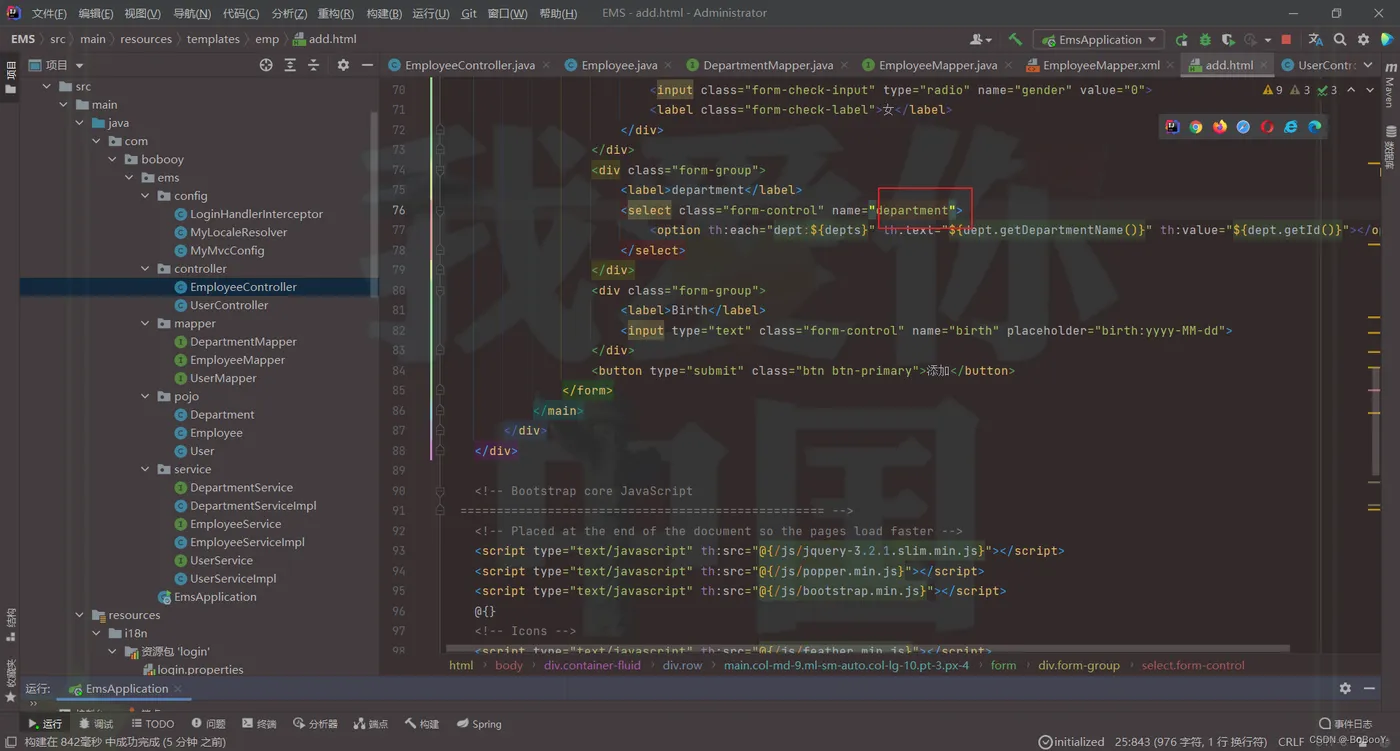Collapse the src folder in project tree
Viewport: 1400px width, 751px height.
47,87
